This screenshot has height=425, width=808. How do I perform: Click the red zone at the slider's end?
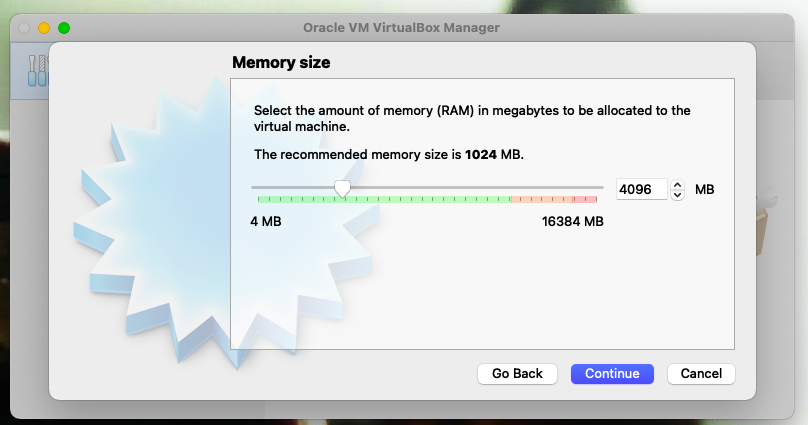point(587,200)
